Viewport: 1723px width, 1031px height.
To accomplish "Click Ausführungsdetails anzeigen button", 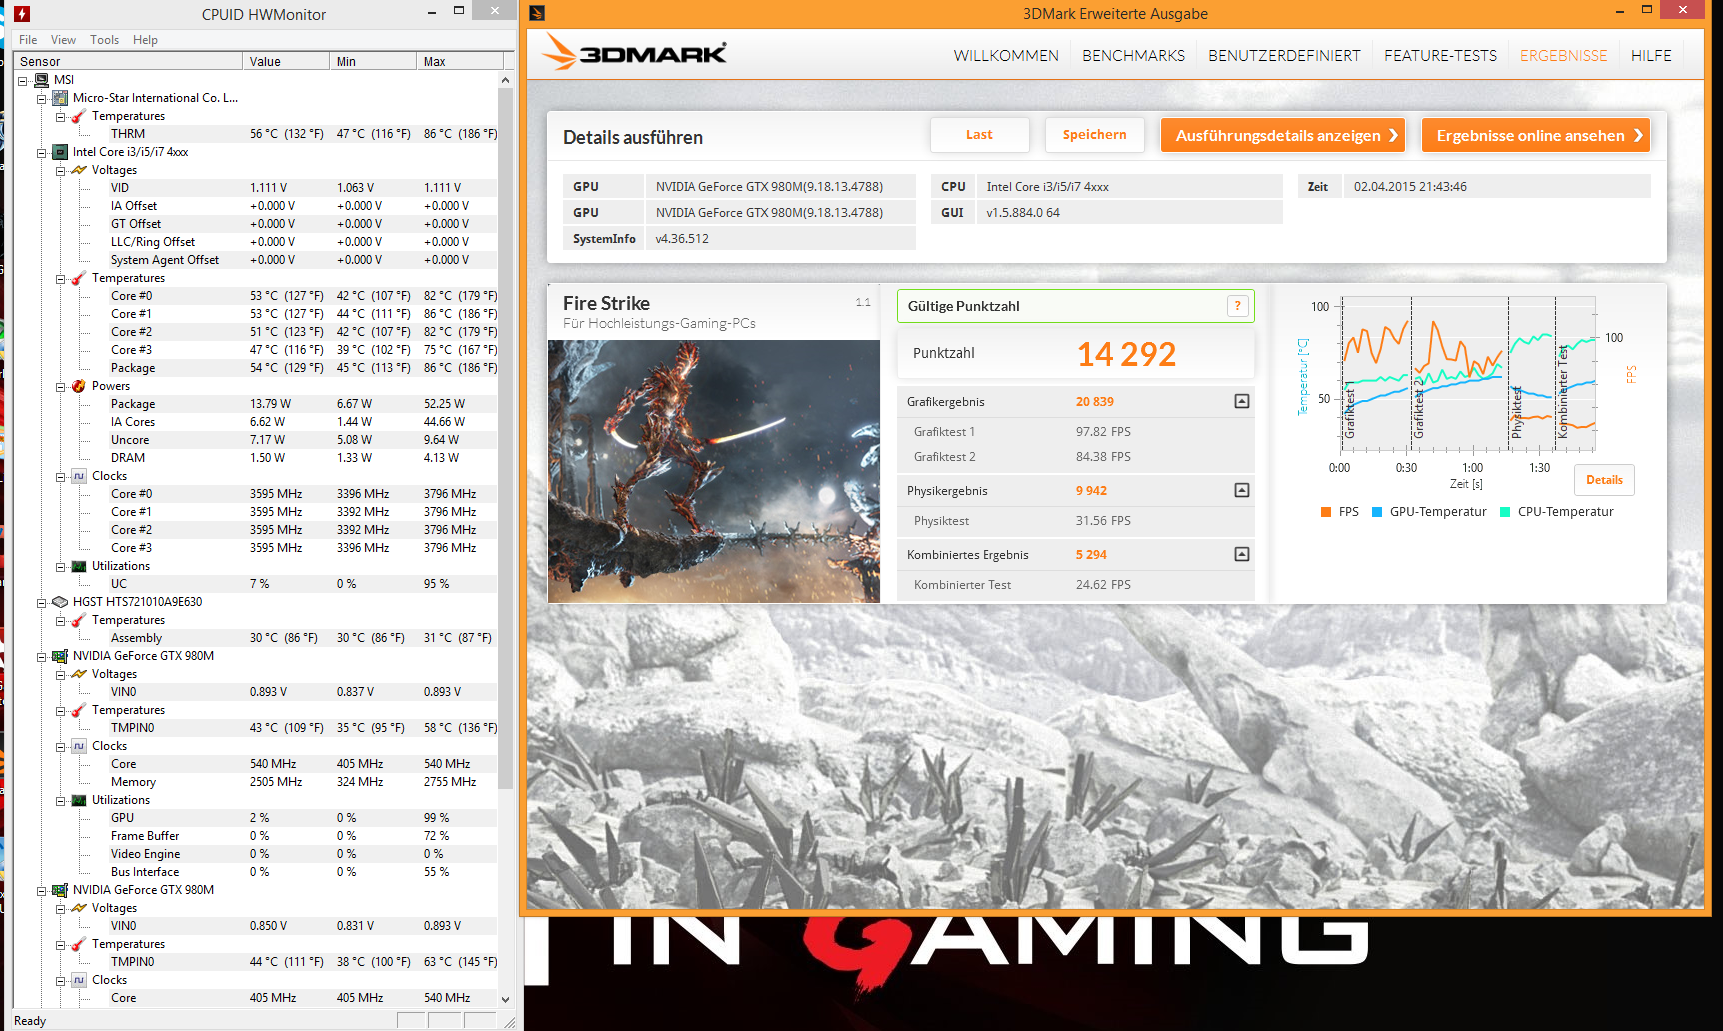I will tap(1282, 135).
